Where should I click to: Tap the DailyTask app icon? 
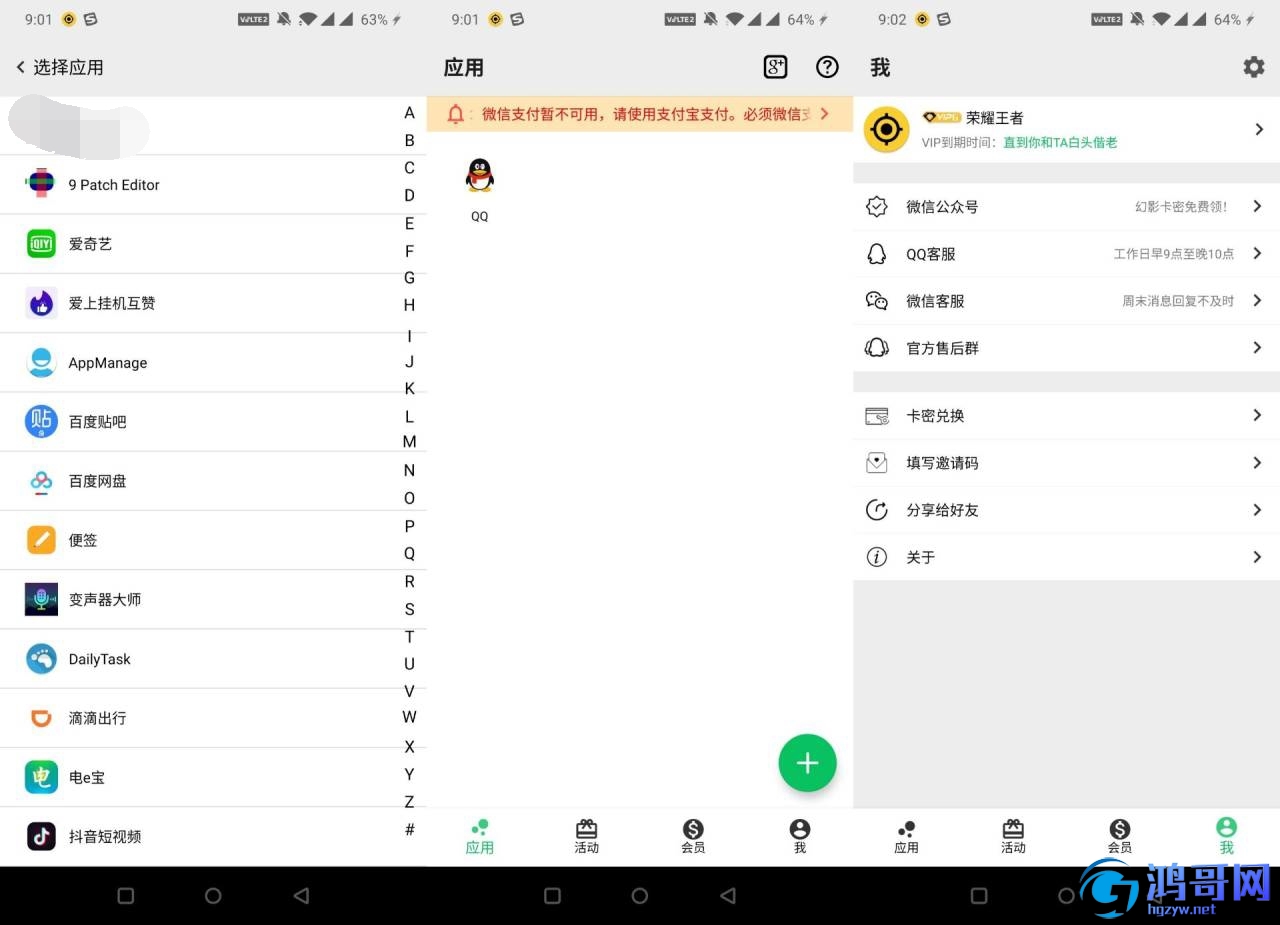coord(41,659)
